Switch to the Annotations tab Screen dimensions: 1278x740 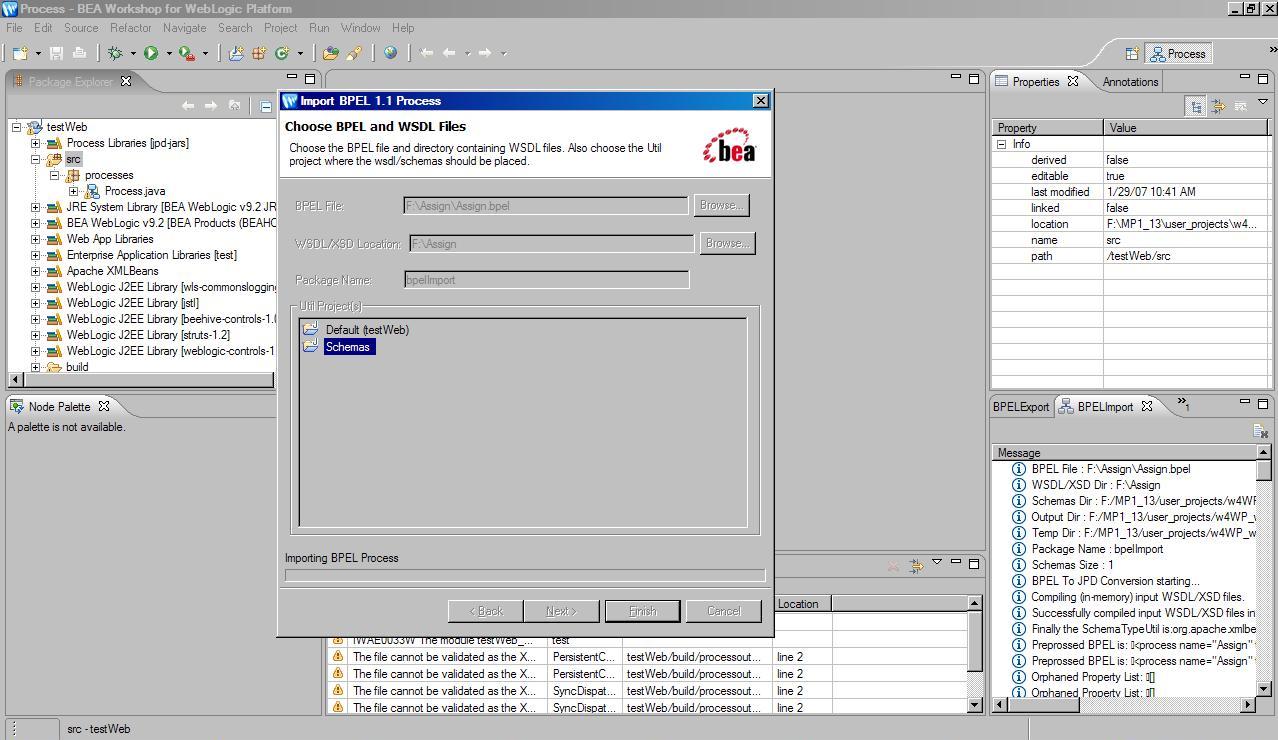click(x=1130, y=82)
